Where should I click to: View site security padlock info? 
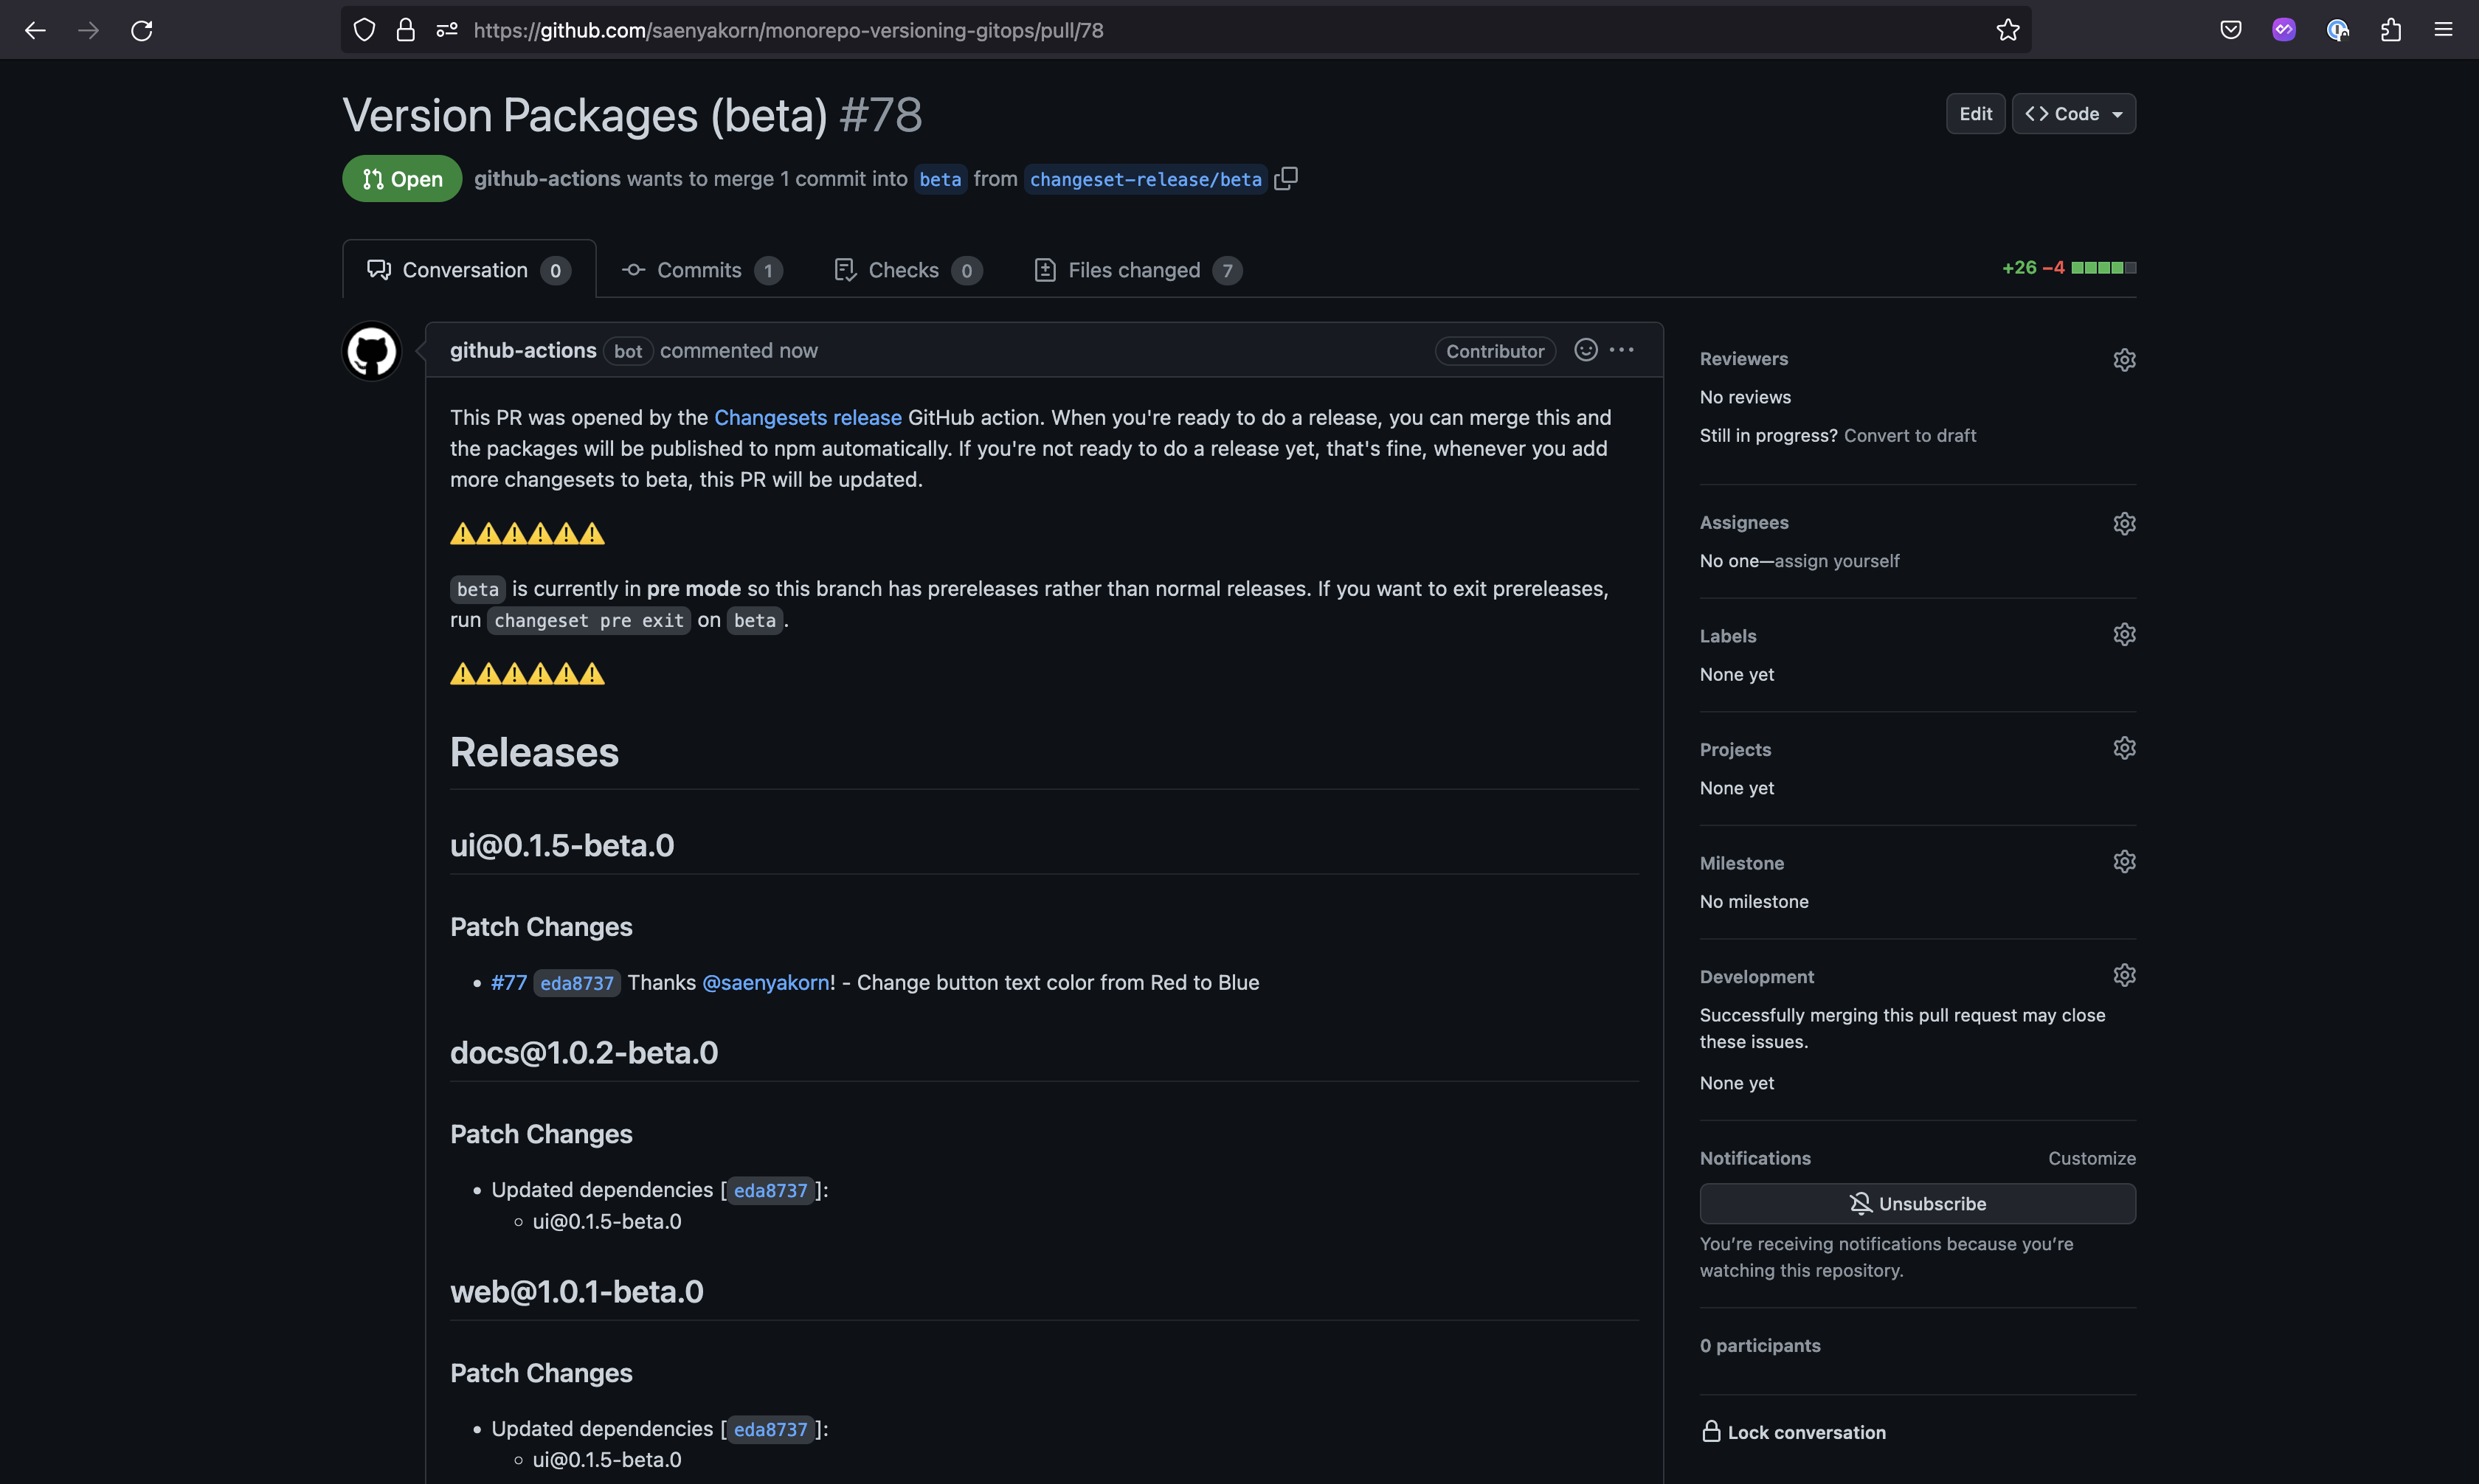coord(405,30)
